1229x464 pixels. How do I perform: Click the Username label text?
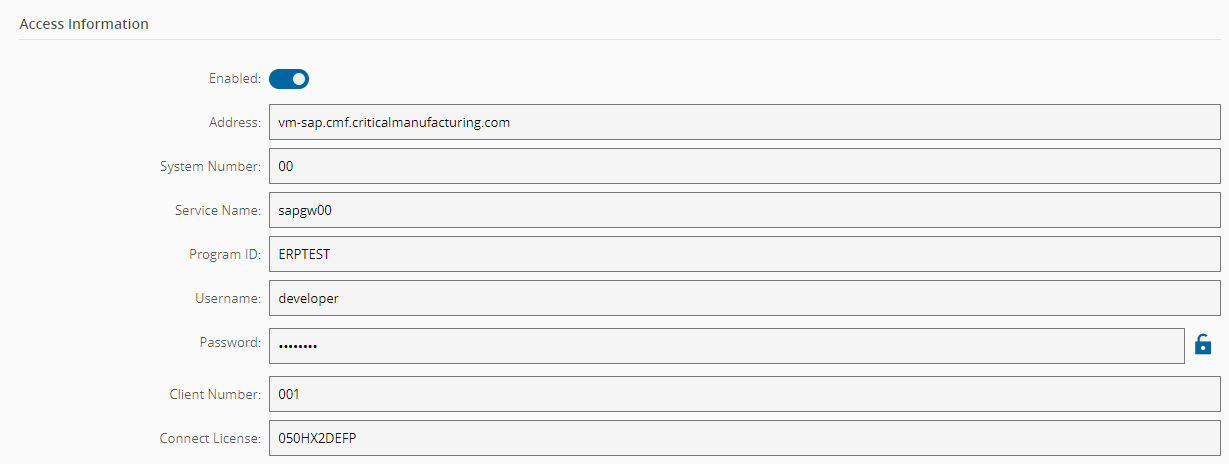click(x=228, y=298)
